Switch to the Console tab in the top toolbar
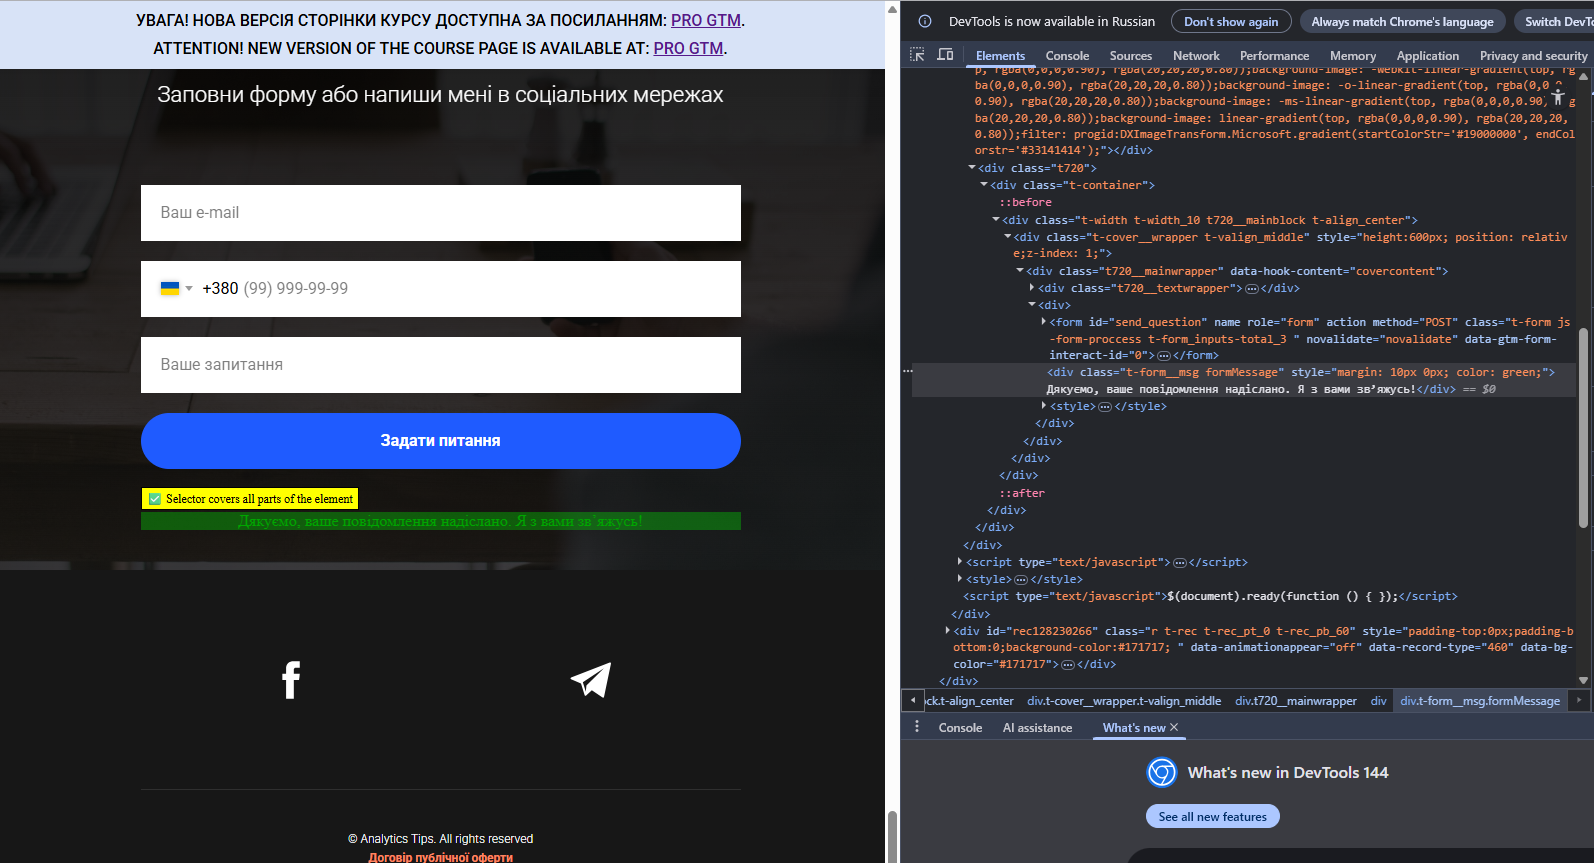Screen dimensions: 1594x863 [x=1067, y=56]
